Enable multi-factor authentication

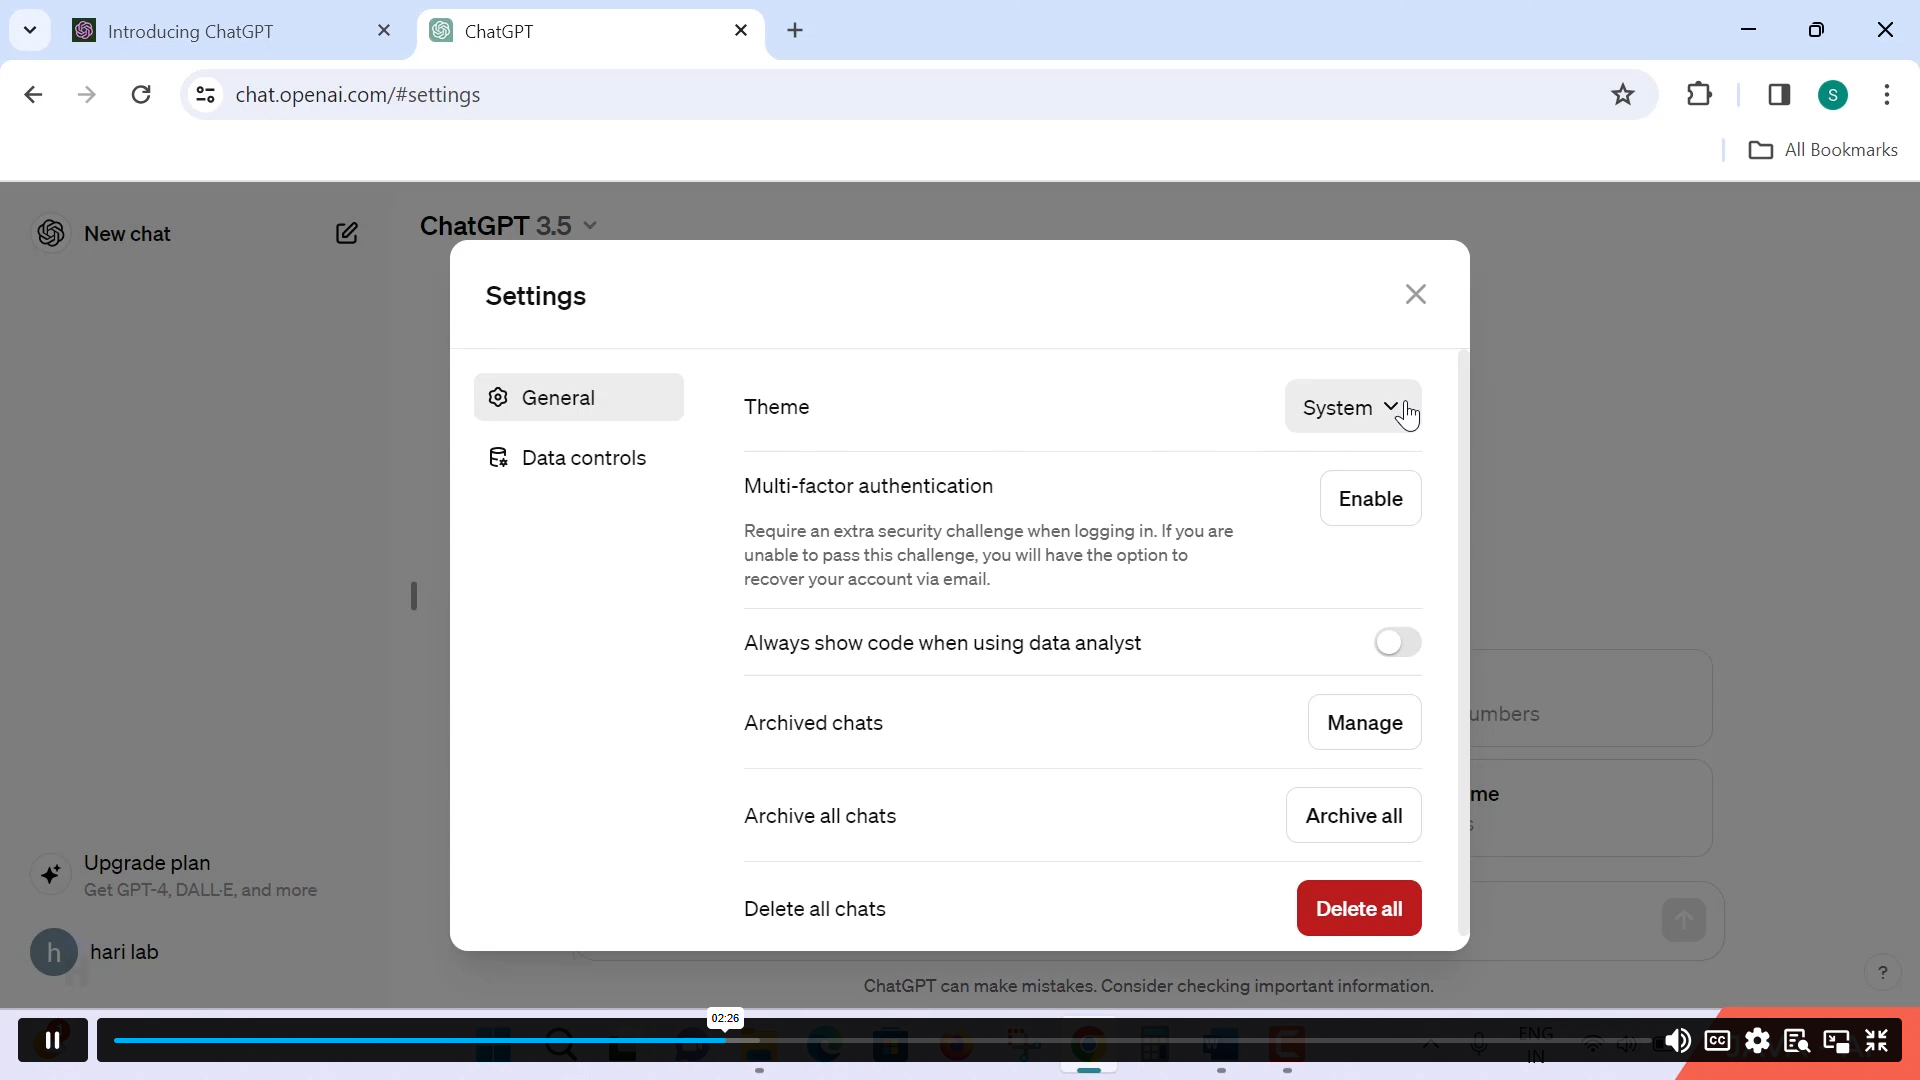pyautogui.click(x=1369, y=498)
